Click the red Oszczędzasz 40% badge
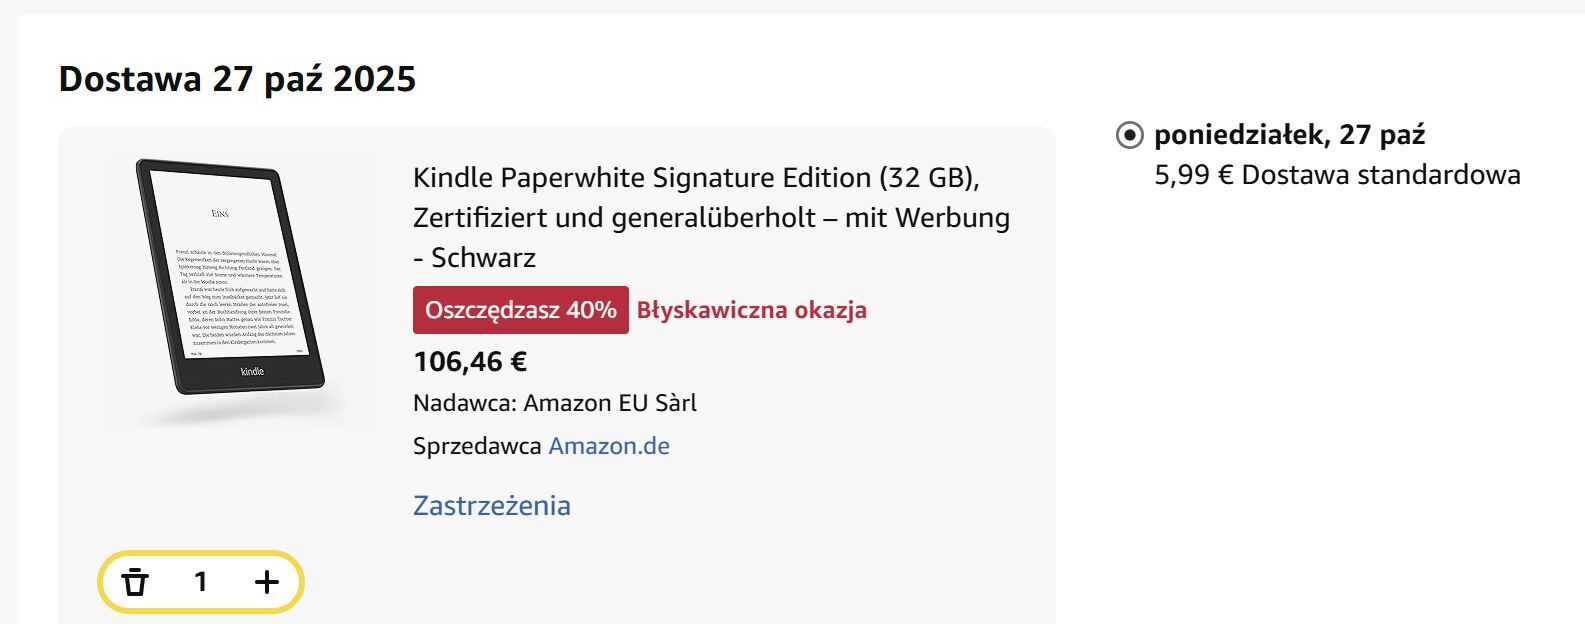 520,310
